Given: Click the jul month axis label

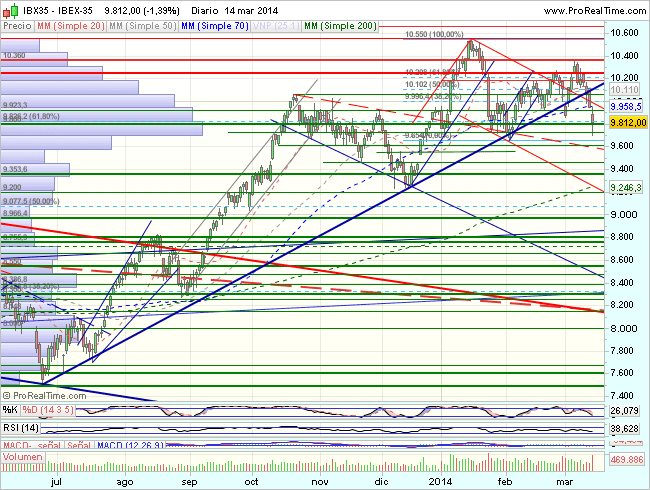Looking at the screenshot, I should (56, 481).
